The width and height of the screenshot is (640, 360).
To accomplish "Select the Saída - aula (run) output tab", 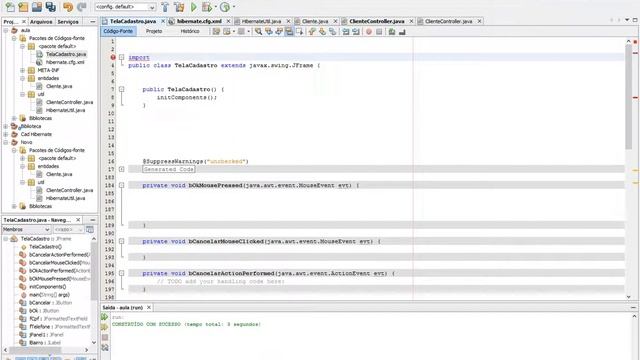I will [x=122, y=307].
